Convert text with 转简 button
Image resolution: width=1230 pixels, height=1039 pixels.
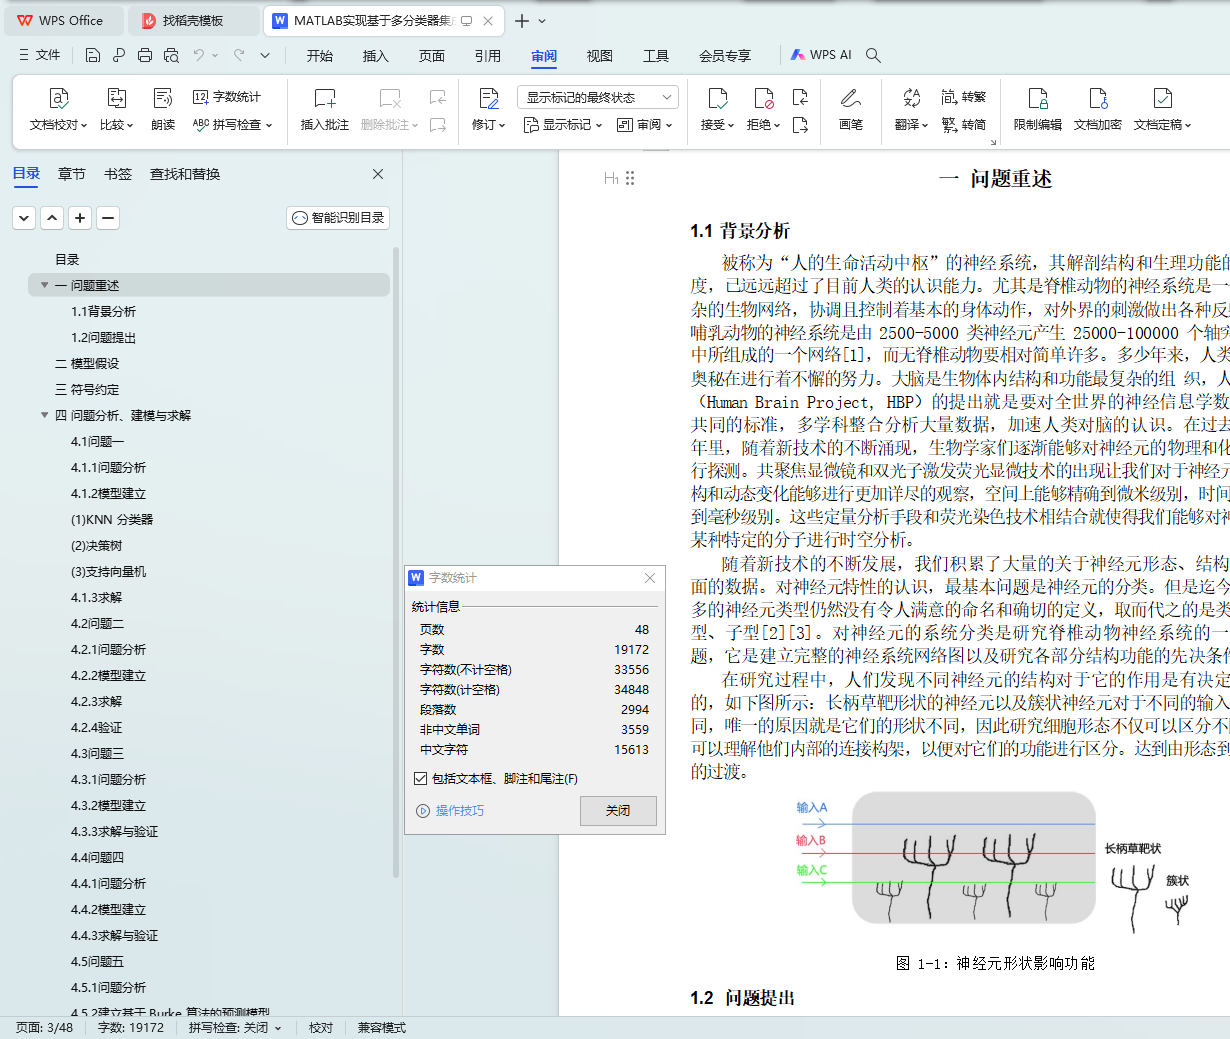click(964, 125)
